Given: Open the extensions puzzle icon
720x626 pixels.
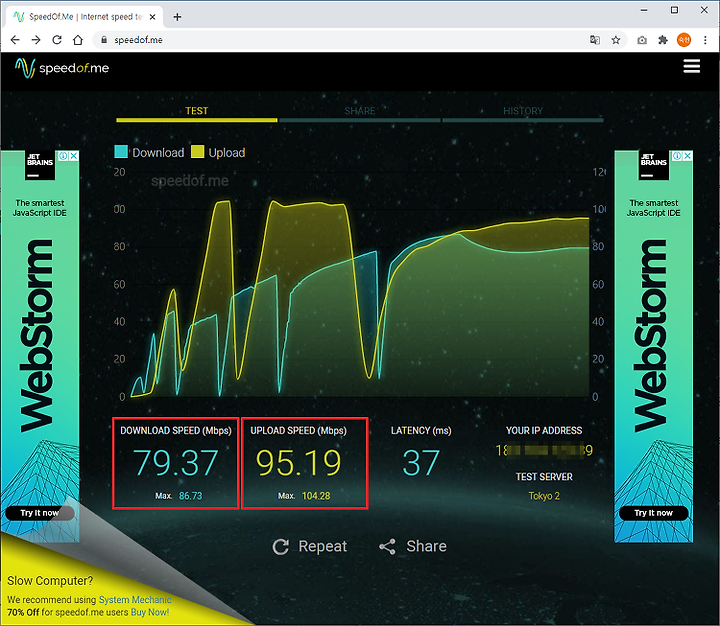Looking at the screenshot, I should pos(663,40).
